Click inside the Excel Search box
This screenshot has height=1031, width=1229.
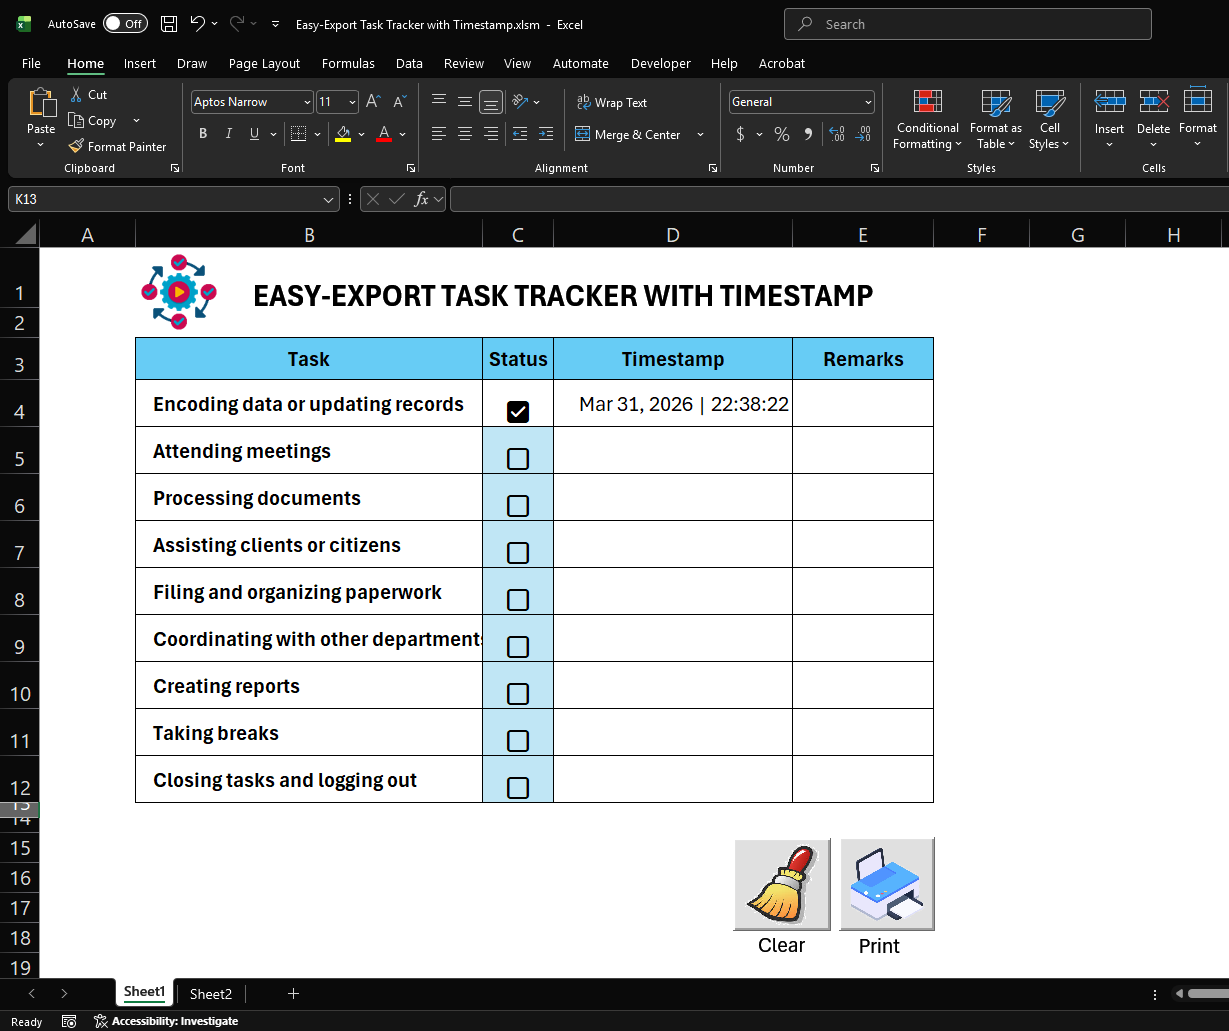point(966,23)
